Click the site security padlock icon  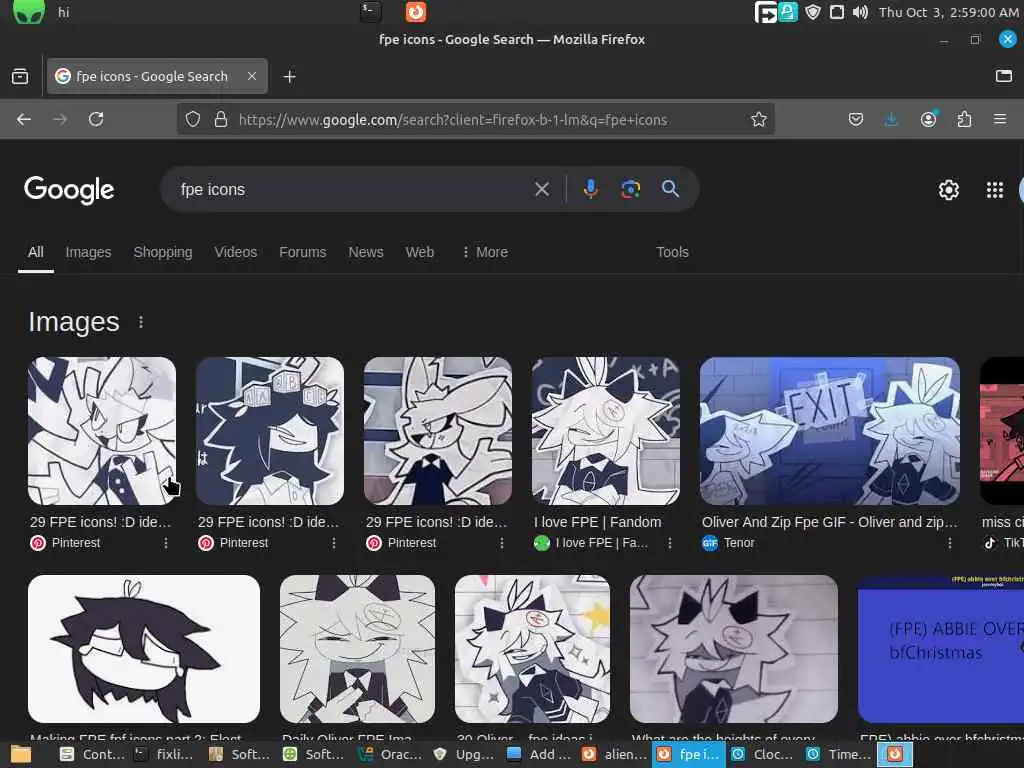[x=221, y=120]
